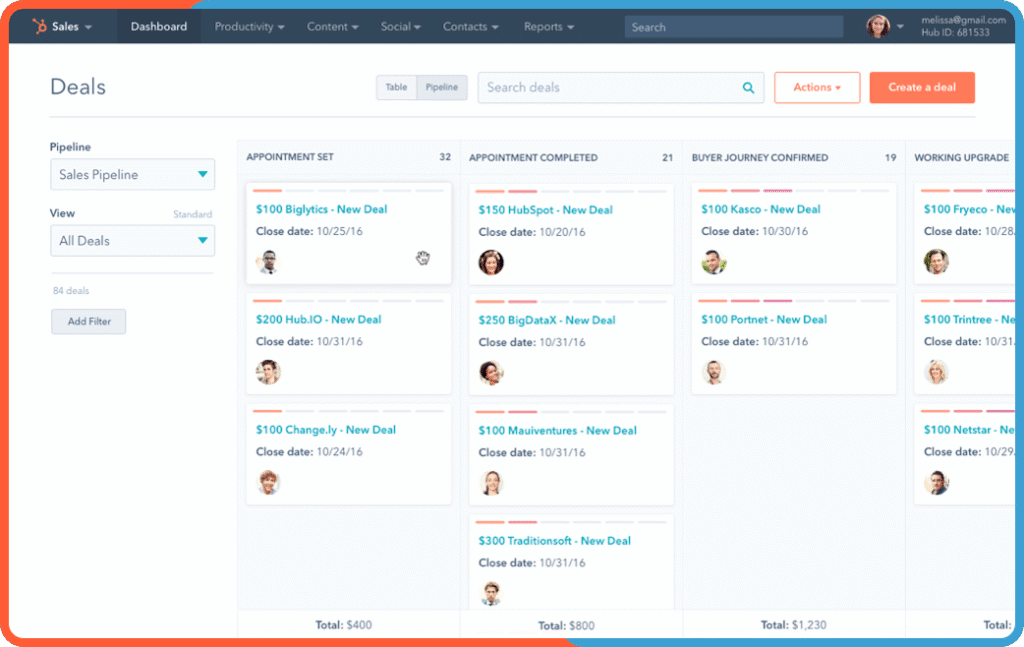Click the avatar on the $100 Kasco deal
This screenshot has width=1024, height=647.
tap(713, 263)
